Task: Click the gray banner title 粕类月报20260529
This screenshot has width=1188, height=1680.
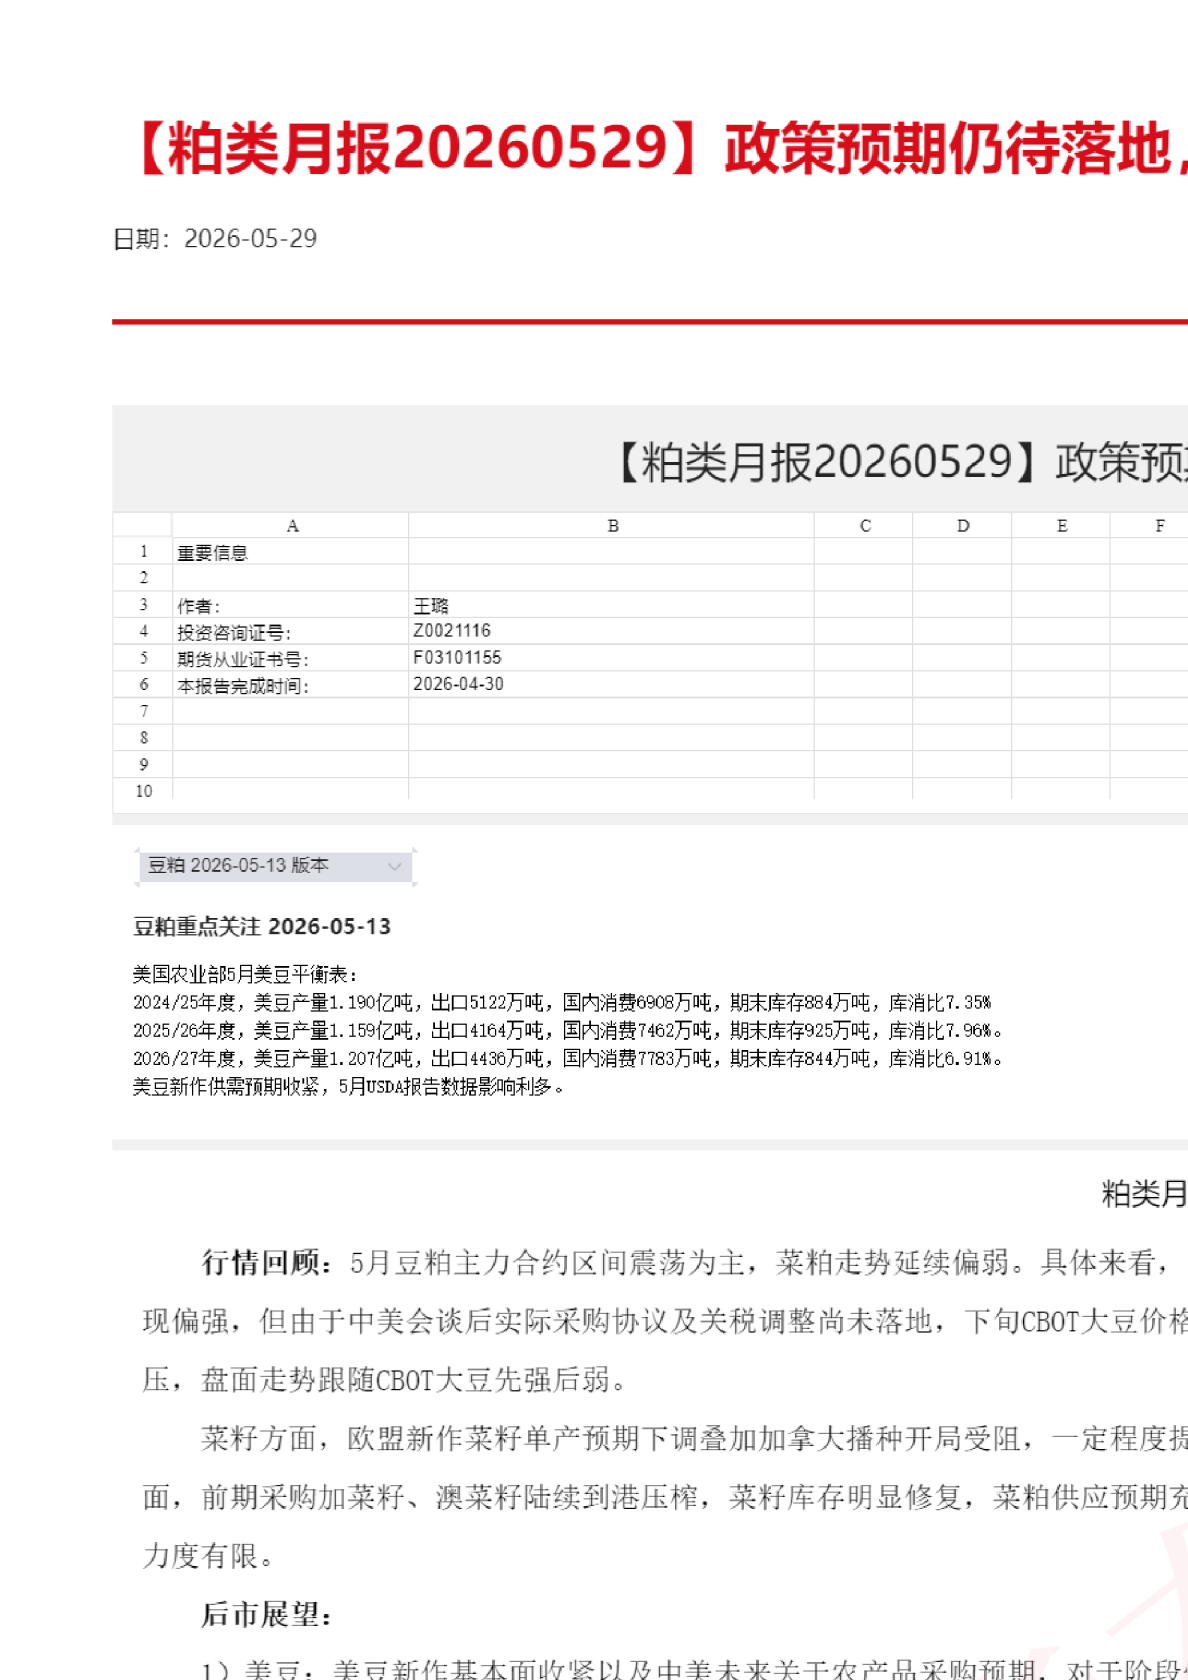Action: pyautogui.click(x=898, y=462)
